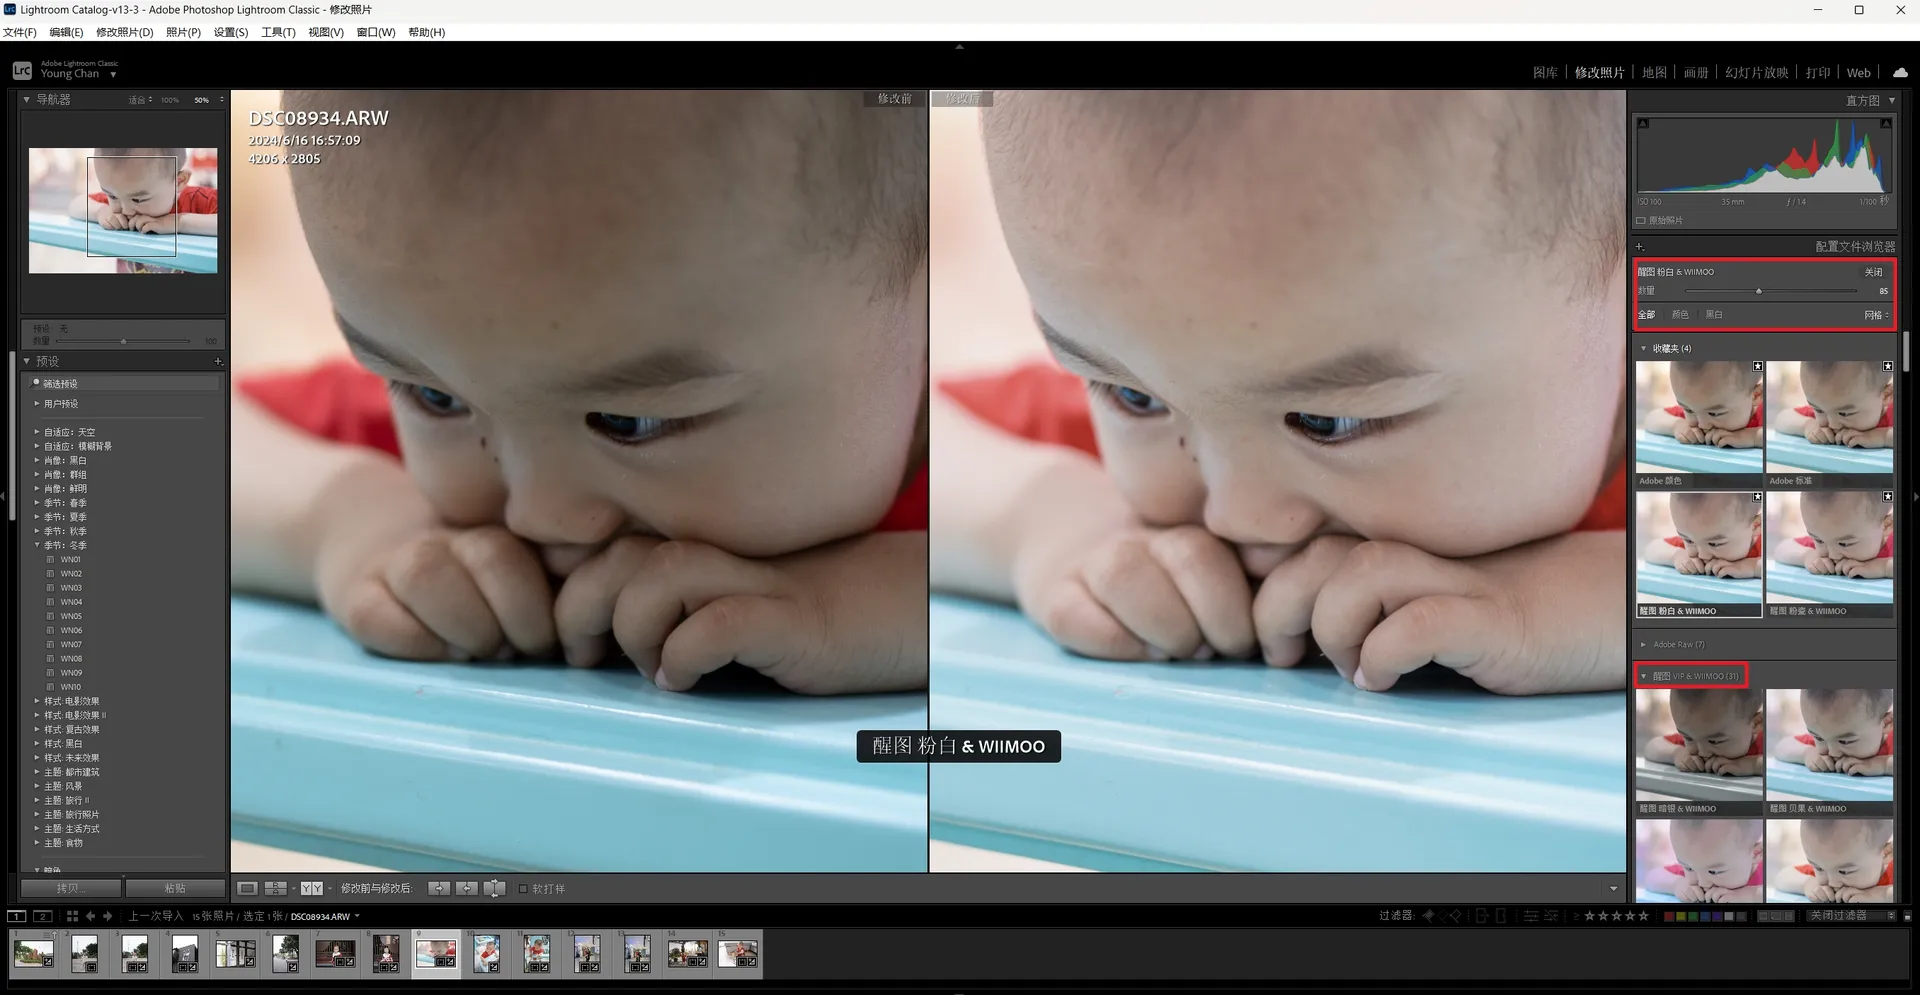Image resolution: width=1920 pixels, height=995 pixels.
Task: Enable the 软打样 soft proofing checkbox
Action: point(523,889)
